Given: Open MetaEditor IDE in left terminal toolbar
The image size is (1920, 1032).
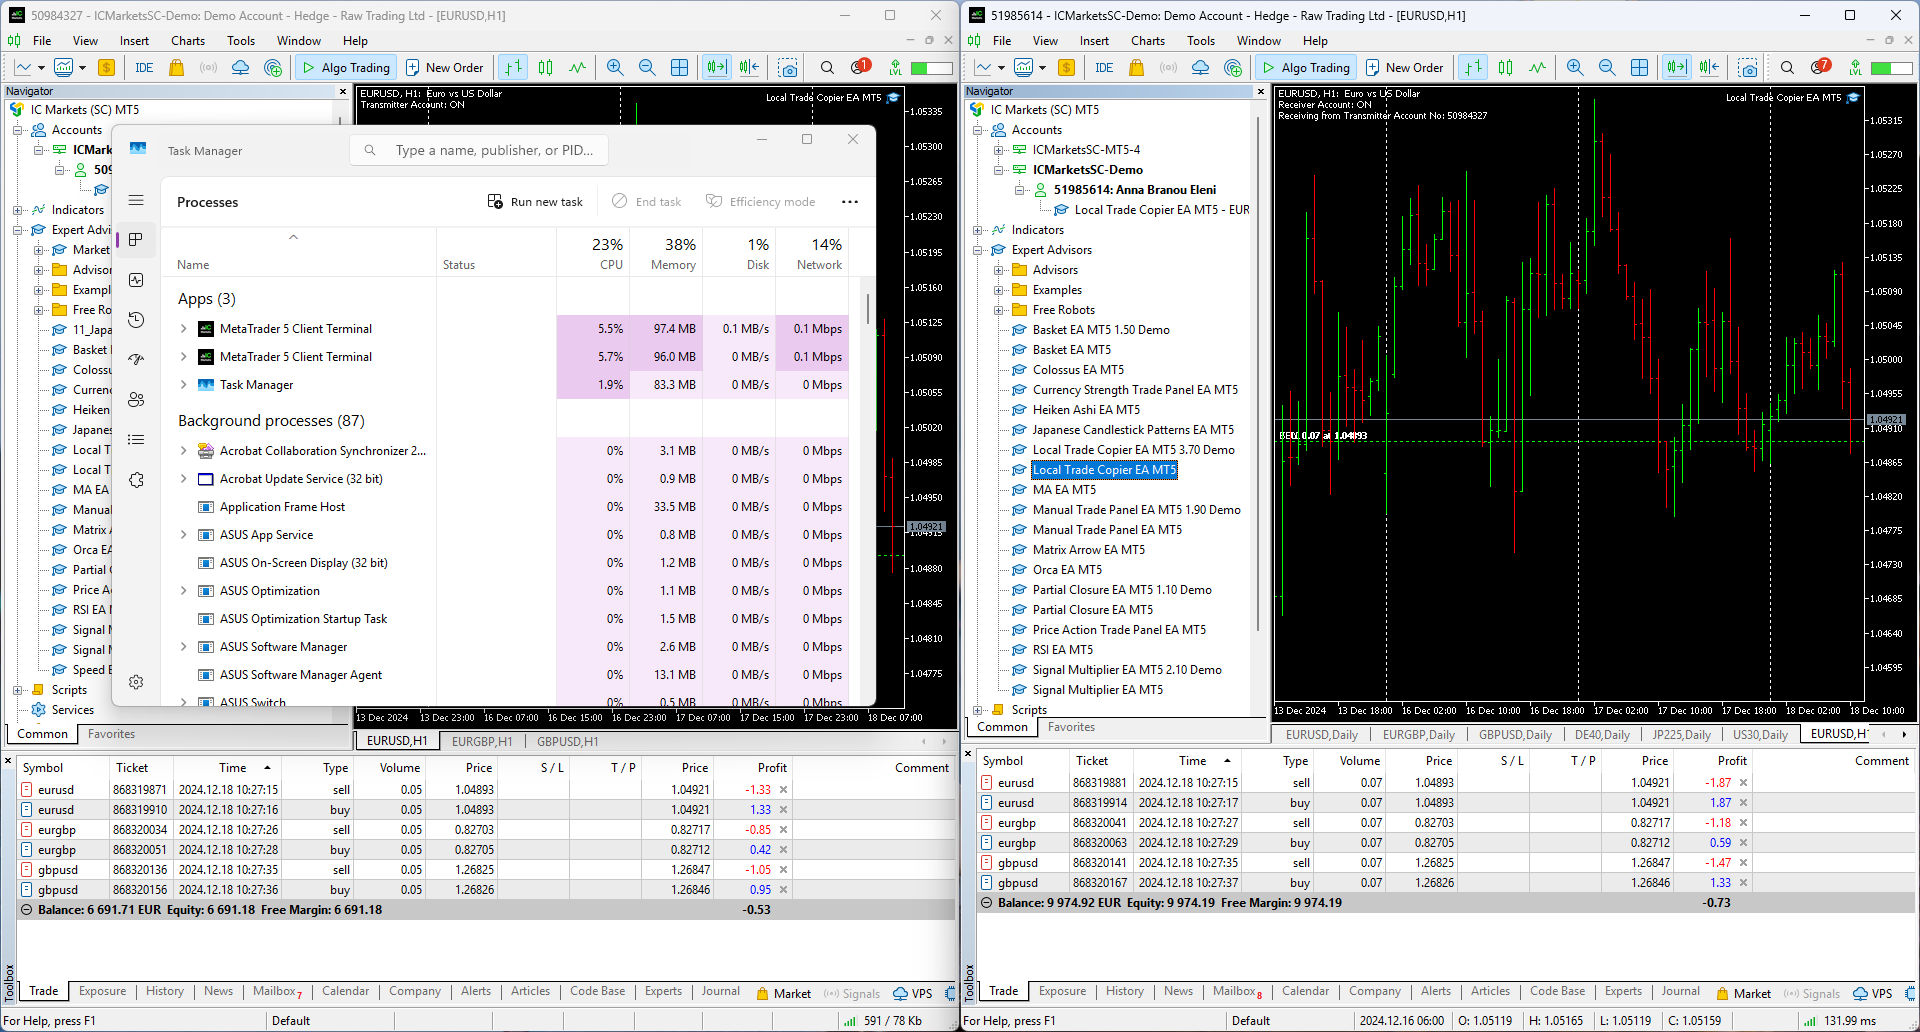Looking at the screenshot, I should pyautogui.click(x=144, y=68).
